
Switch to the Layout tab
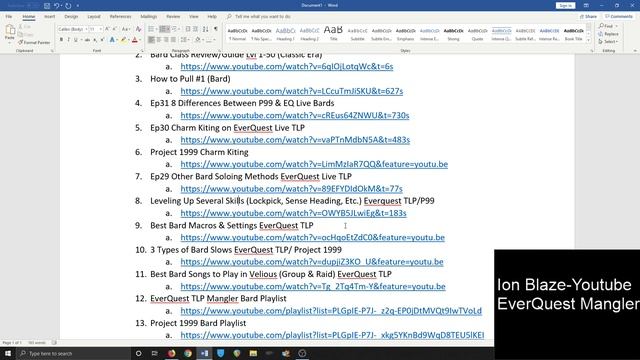[x=94, y=16]
